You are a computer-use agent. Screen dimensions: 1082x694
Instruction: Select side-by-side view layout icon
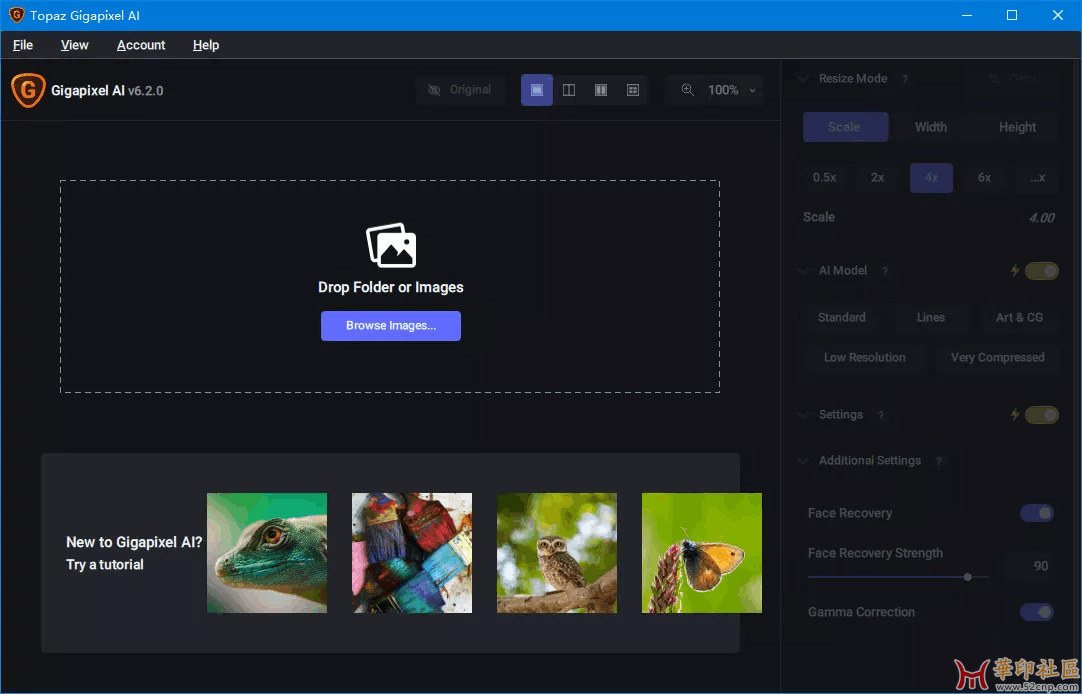click(x=601, y=90)
